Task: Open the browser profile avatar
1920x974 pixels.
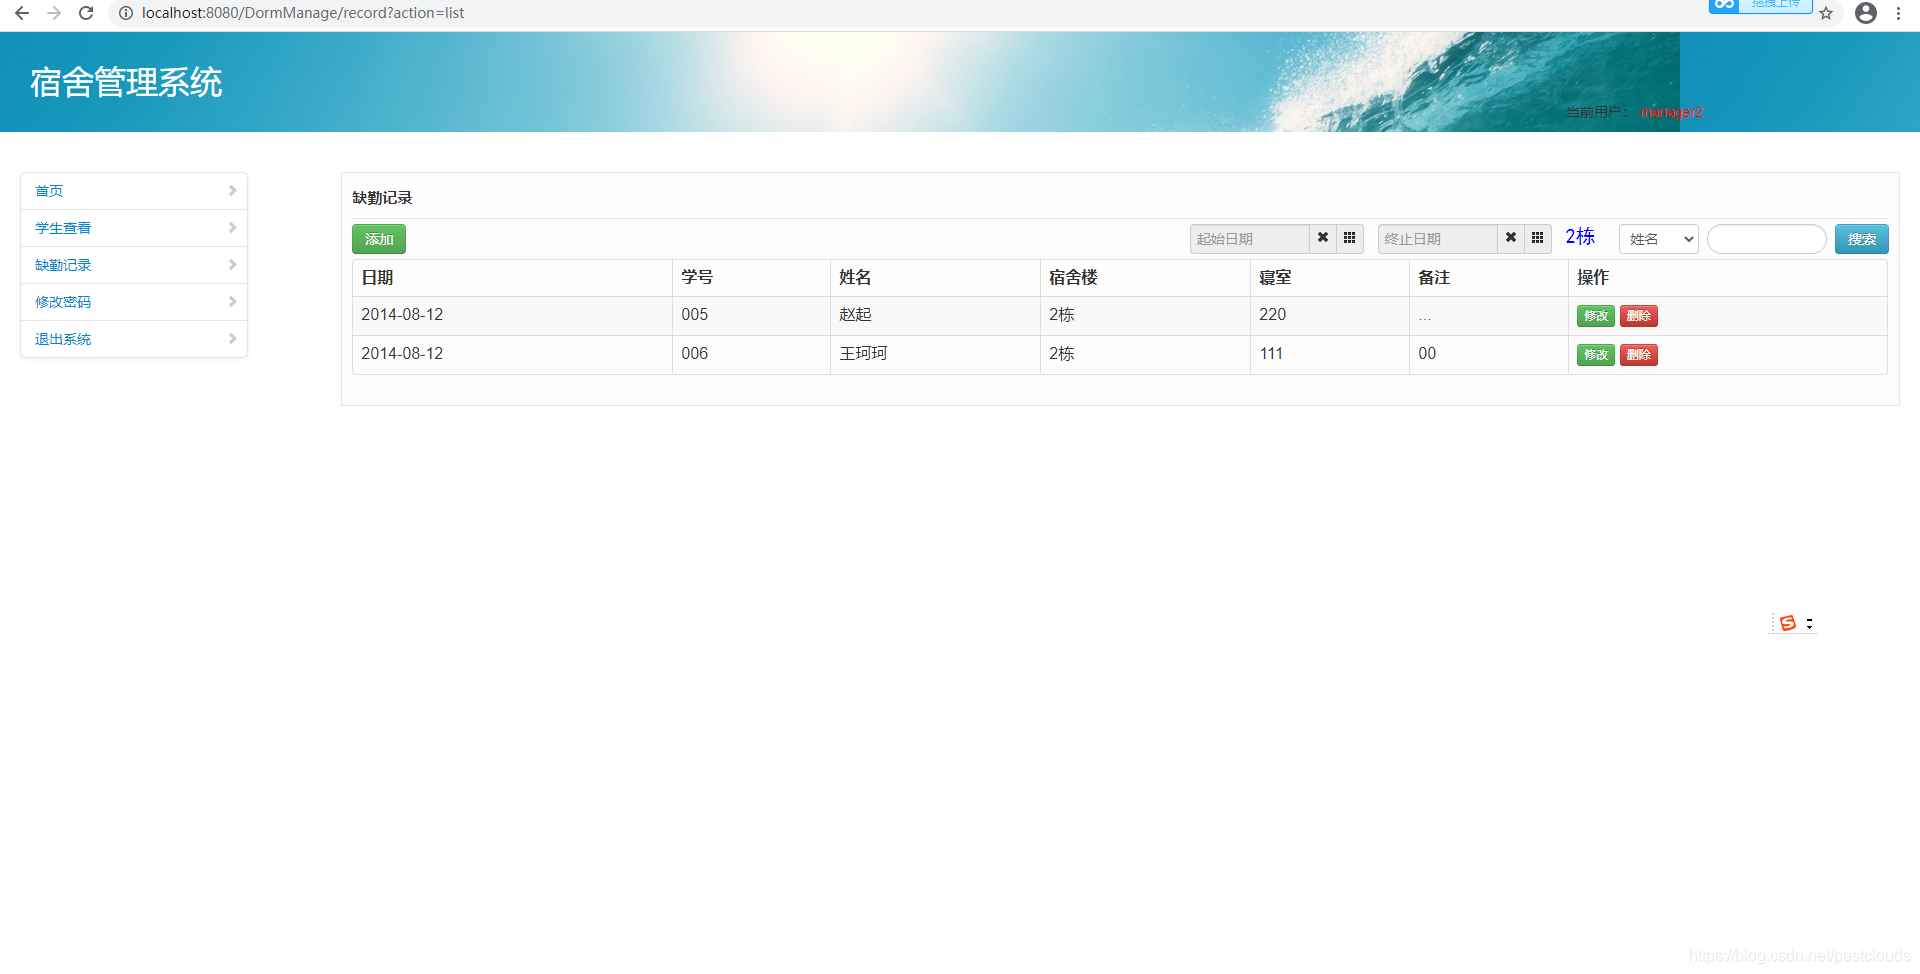Action: click(x=1866, y=13)
